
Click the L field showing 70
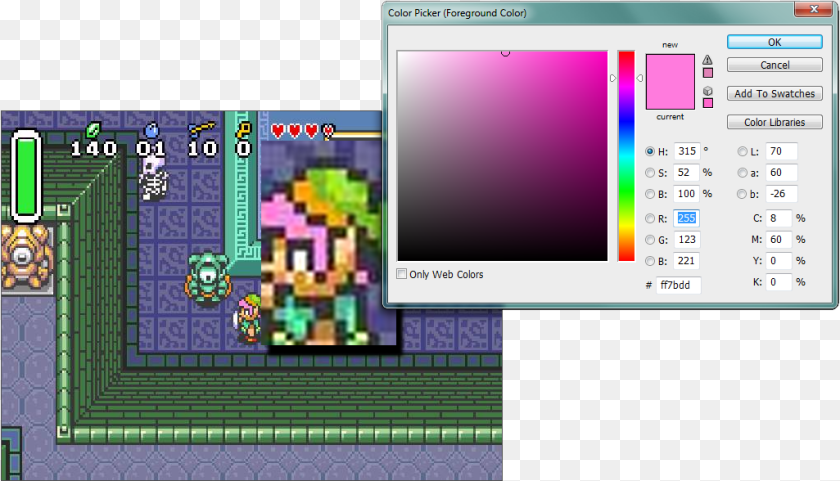point(781,152)
